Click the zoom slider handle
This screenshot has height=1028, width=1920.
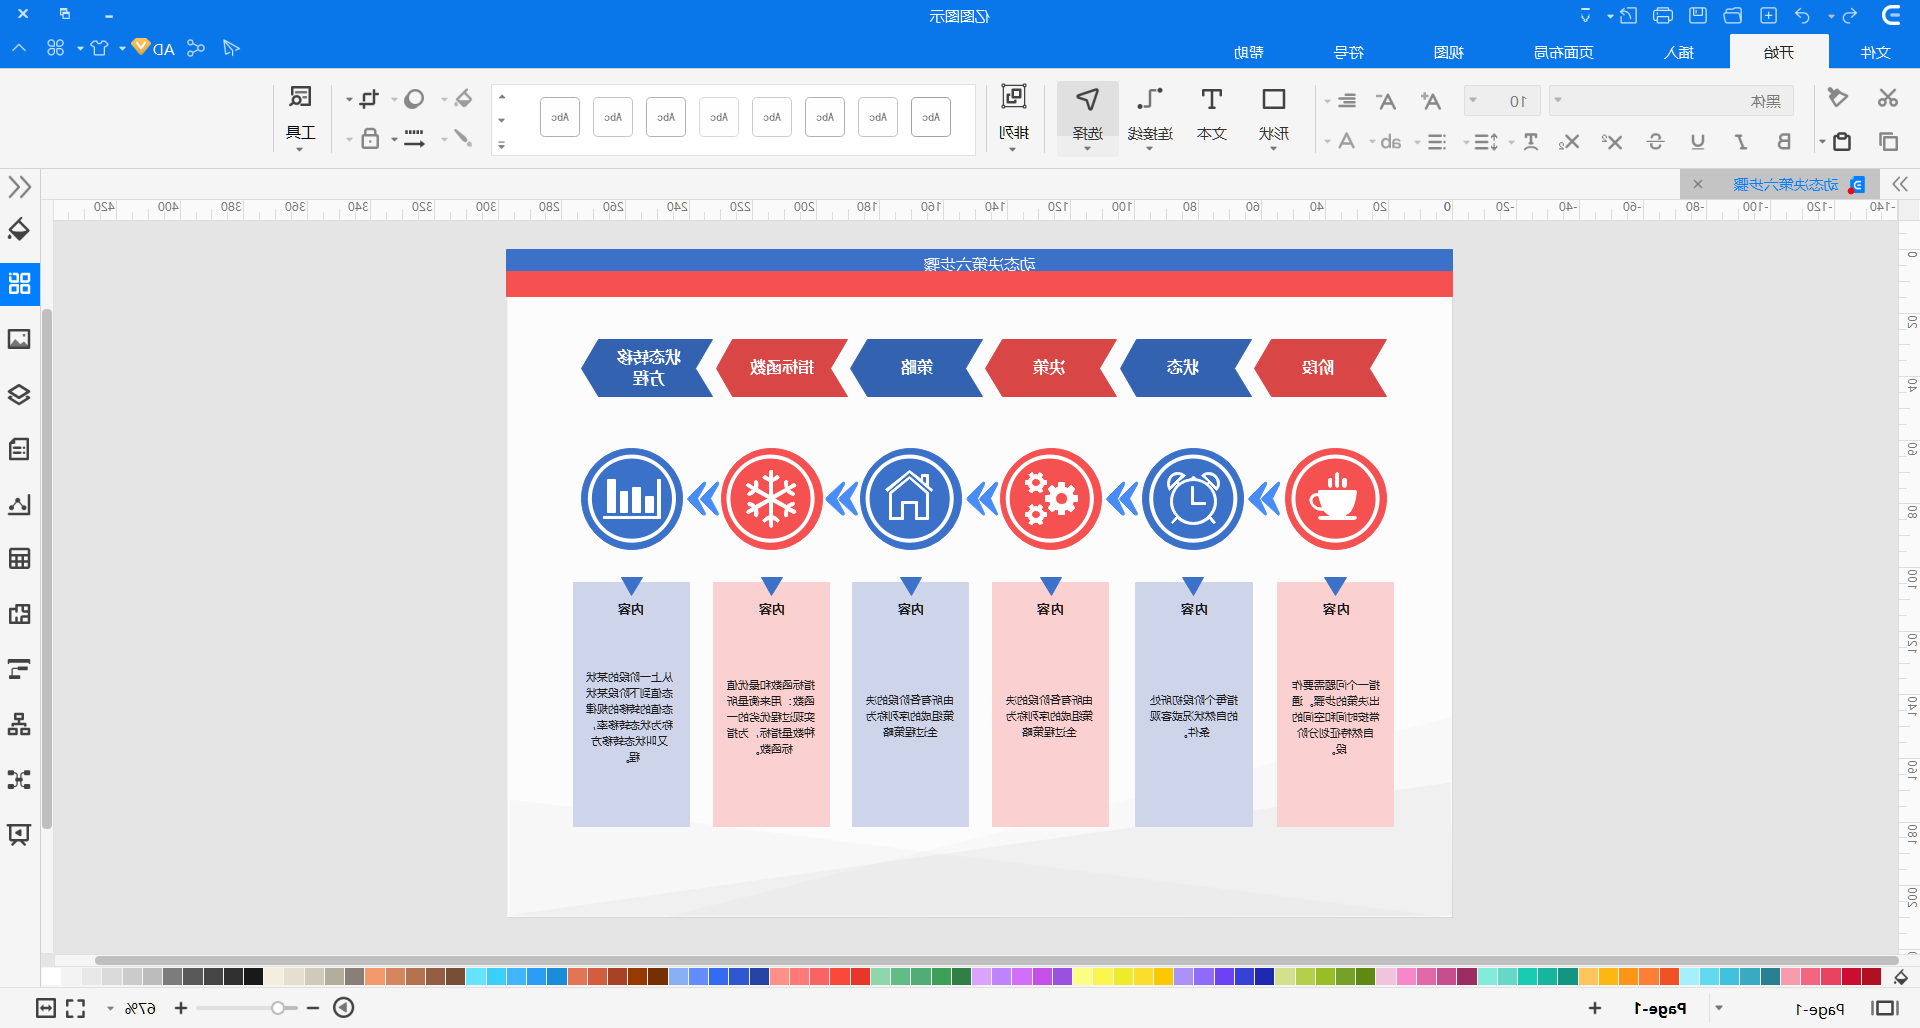click(x=278, y=1008)
